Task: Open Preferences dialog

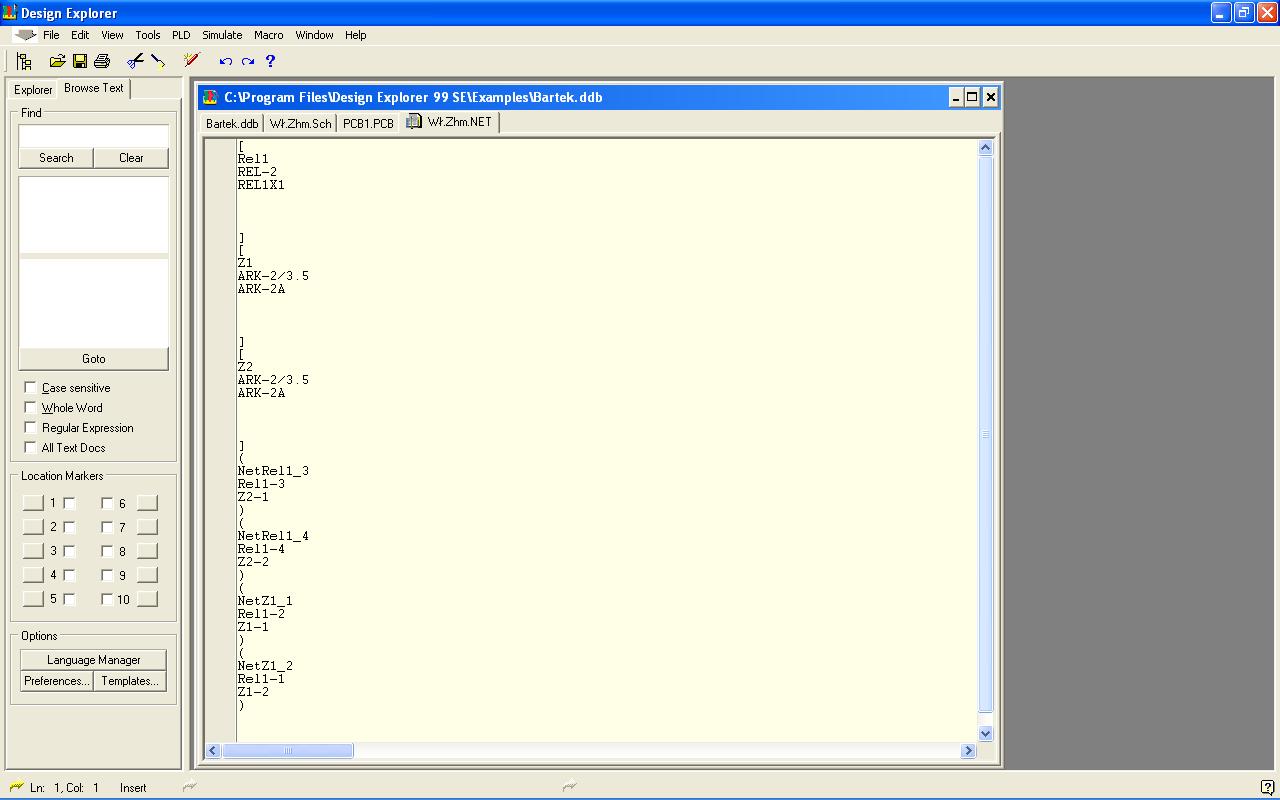Action: [57, 681]
